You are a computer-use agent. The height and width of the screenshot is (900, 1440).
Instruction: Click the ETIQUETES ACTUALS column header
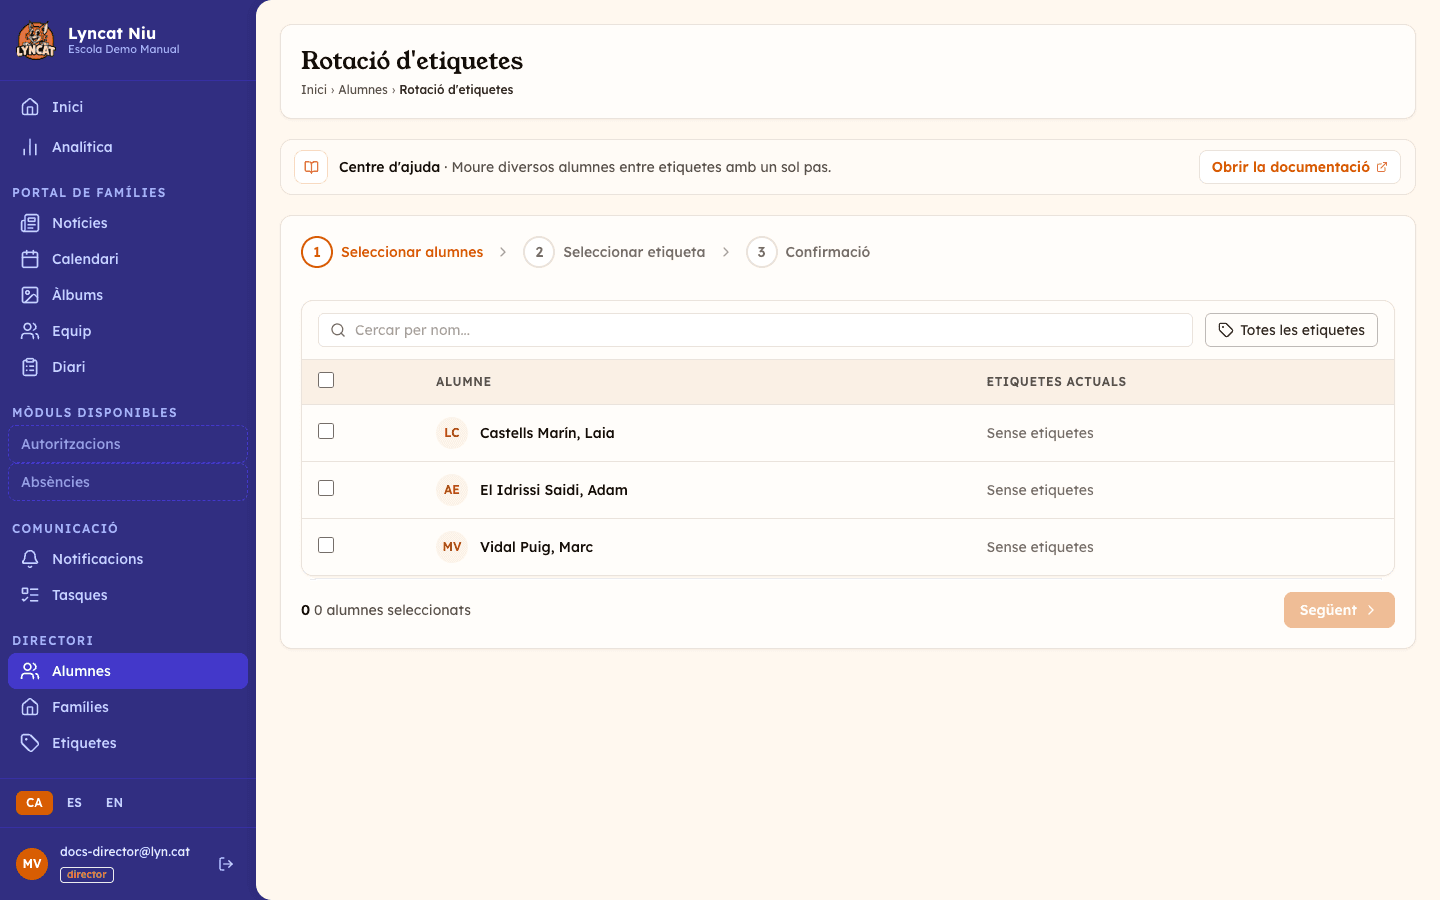tap(1056, 382)
